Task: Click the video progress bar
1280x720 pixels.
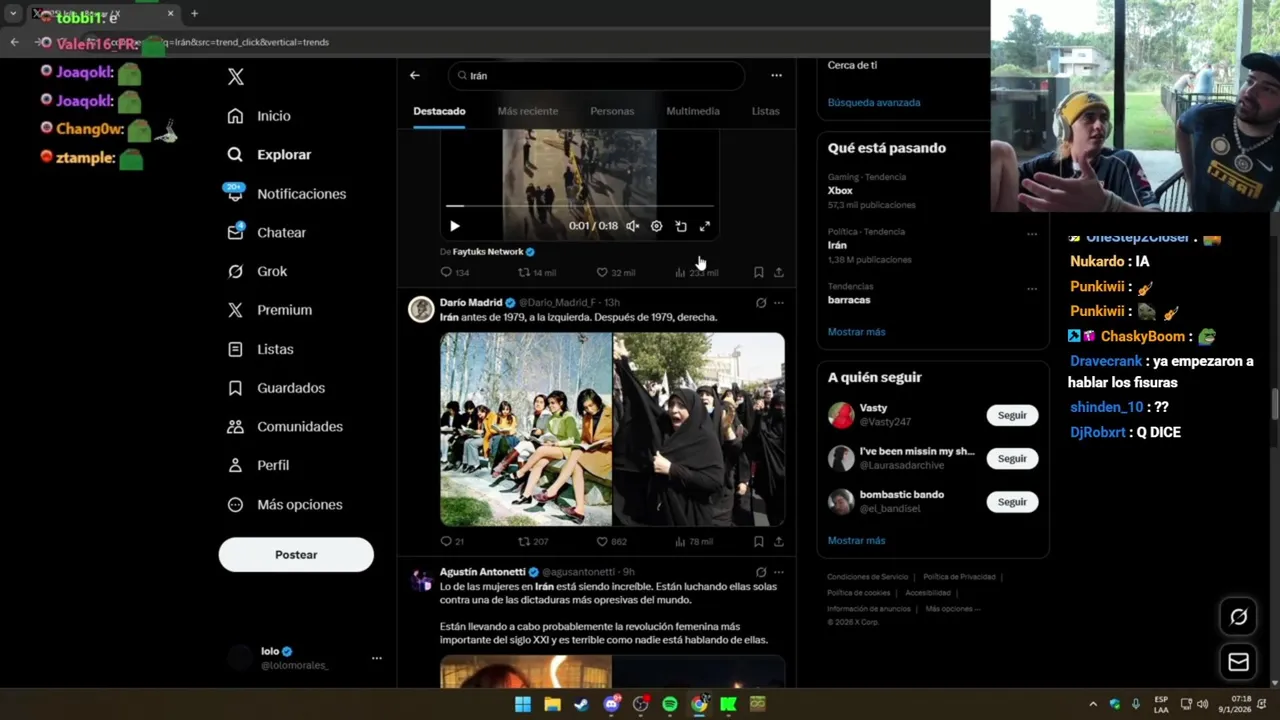Action: click(x=579, y=206)
